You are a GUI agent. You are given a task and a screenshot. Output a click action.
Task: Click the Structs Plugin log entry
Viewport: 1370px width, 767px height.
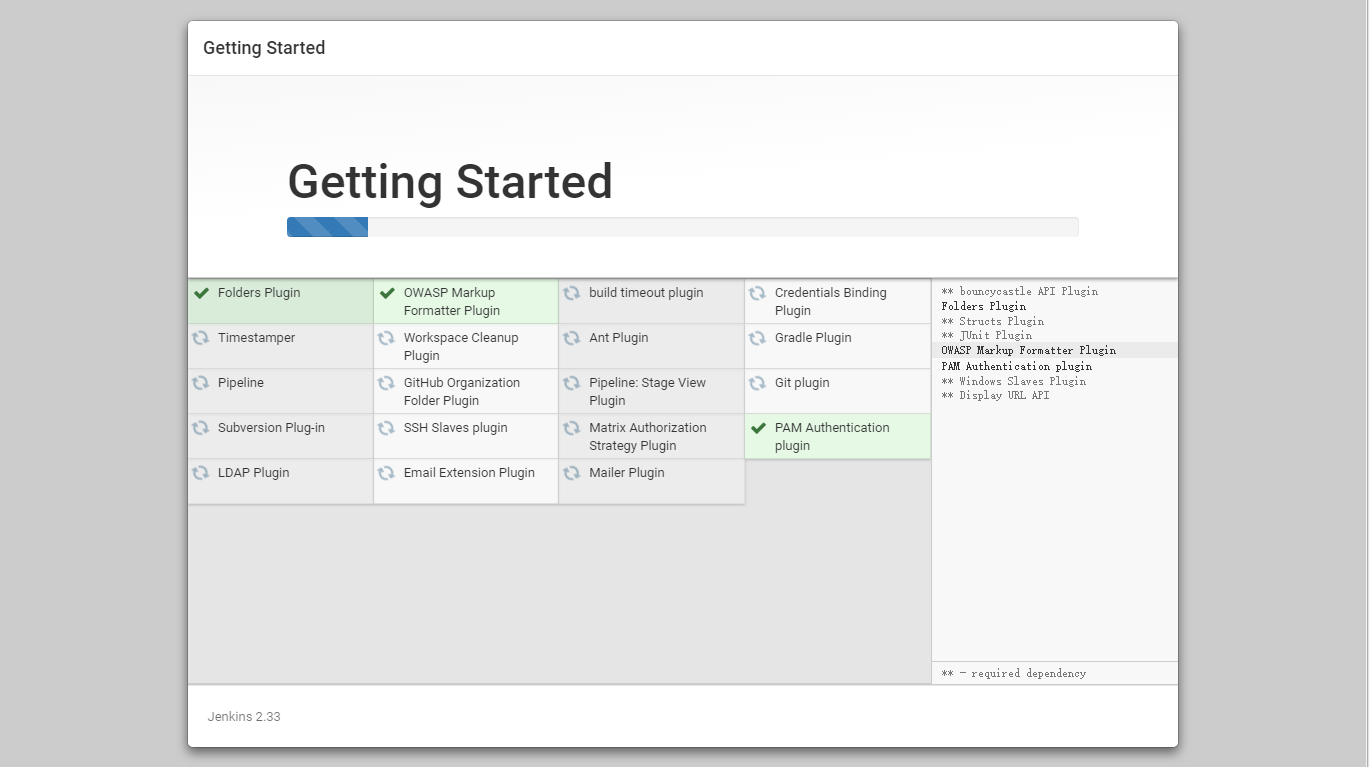[x=992, y=321]
